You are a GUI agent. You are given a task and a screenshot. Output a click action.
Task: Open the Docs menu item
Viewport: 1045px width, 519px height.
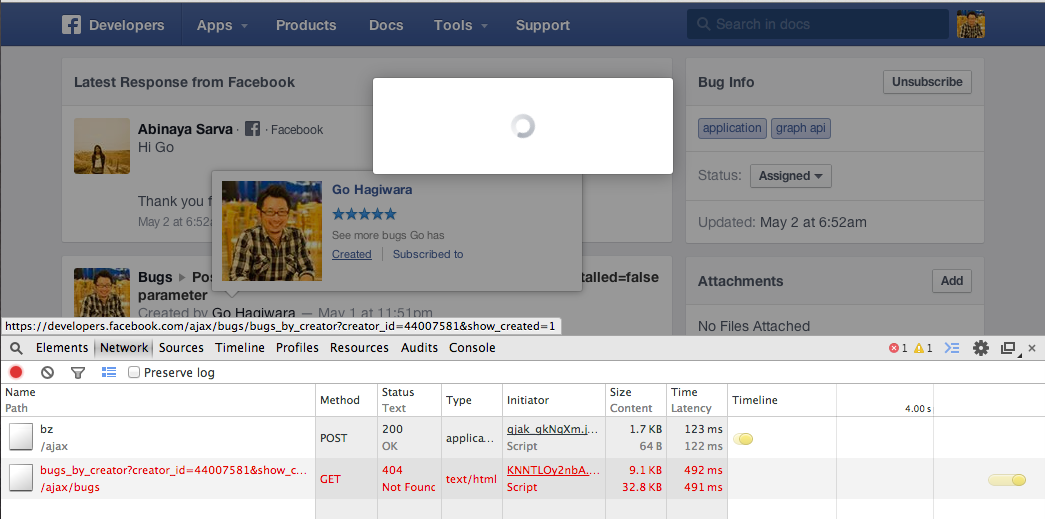click(x=386, y=25)
